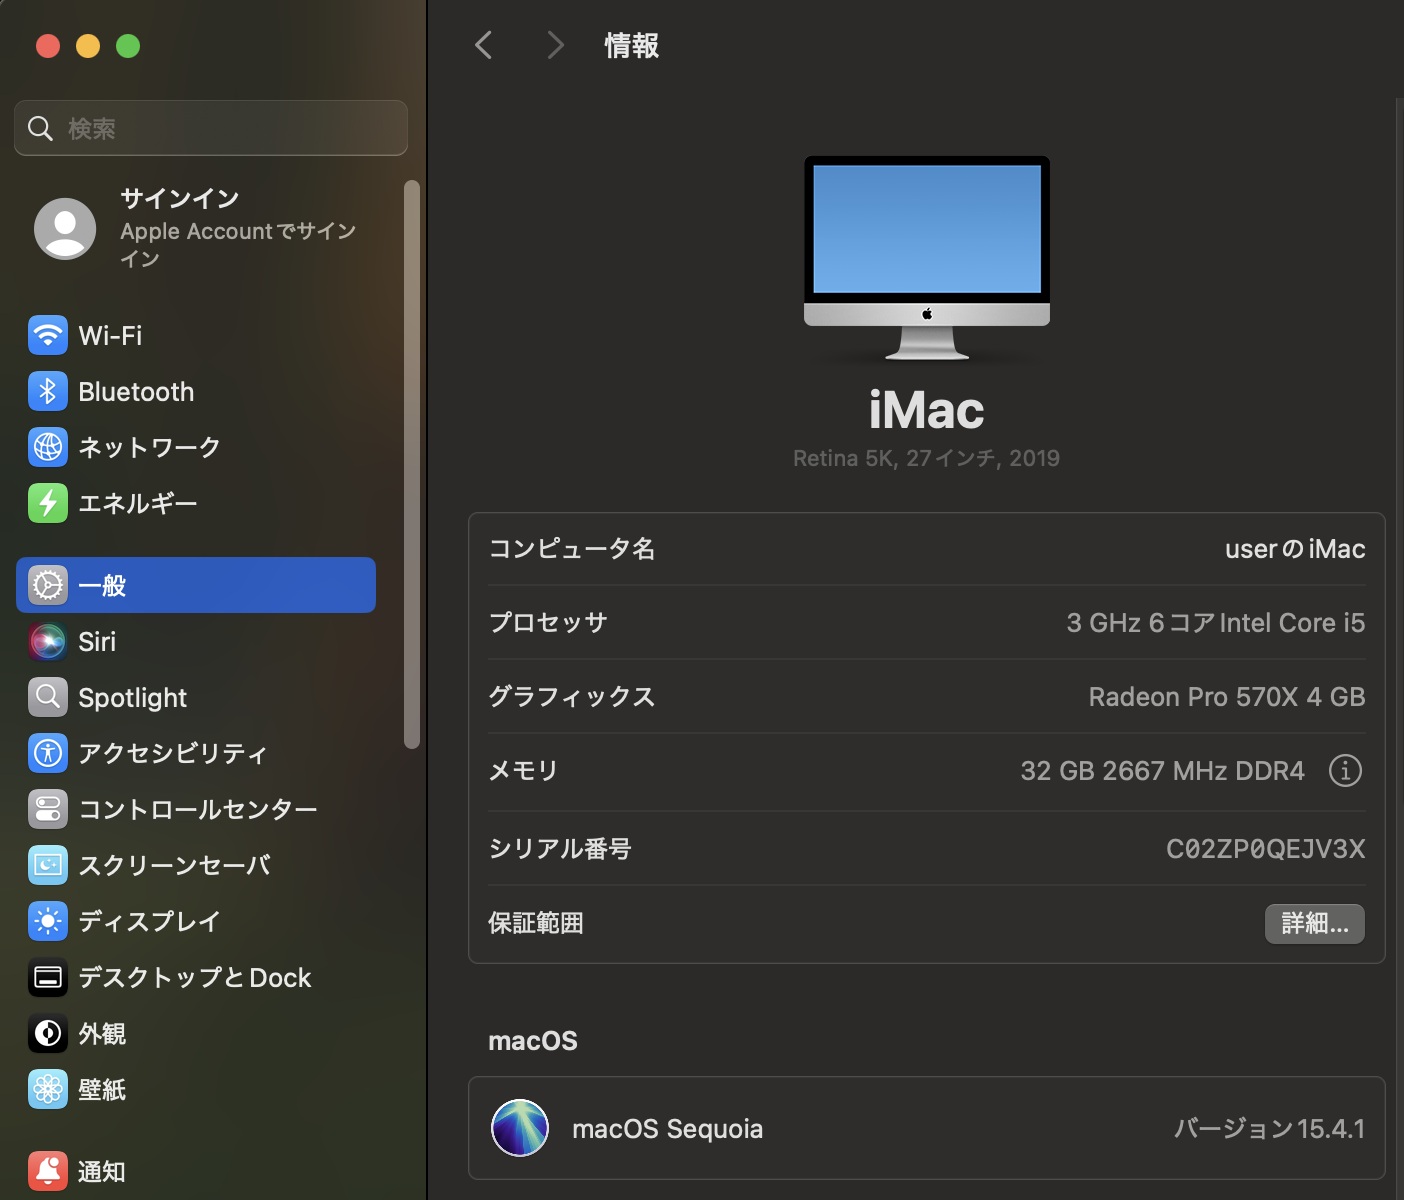Select the Spotlight magnifier icon
The image size is (1404, 1200).
pyautogui.click(x=47, y=697)
